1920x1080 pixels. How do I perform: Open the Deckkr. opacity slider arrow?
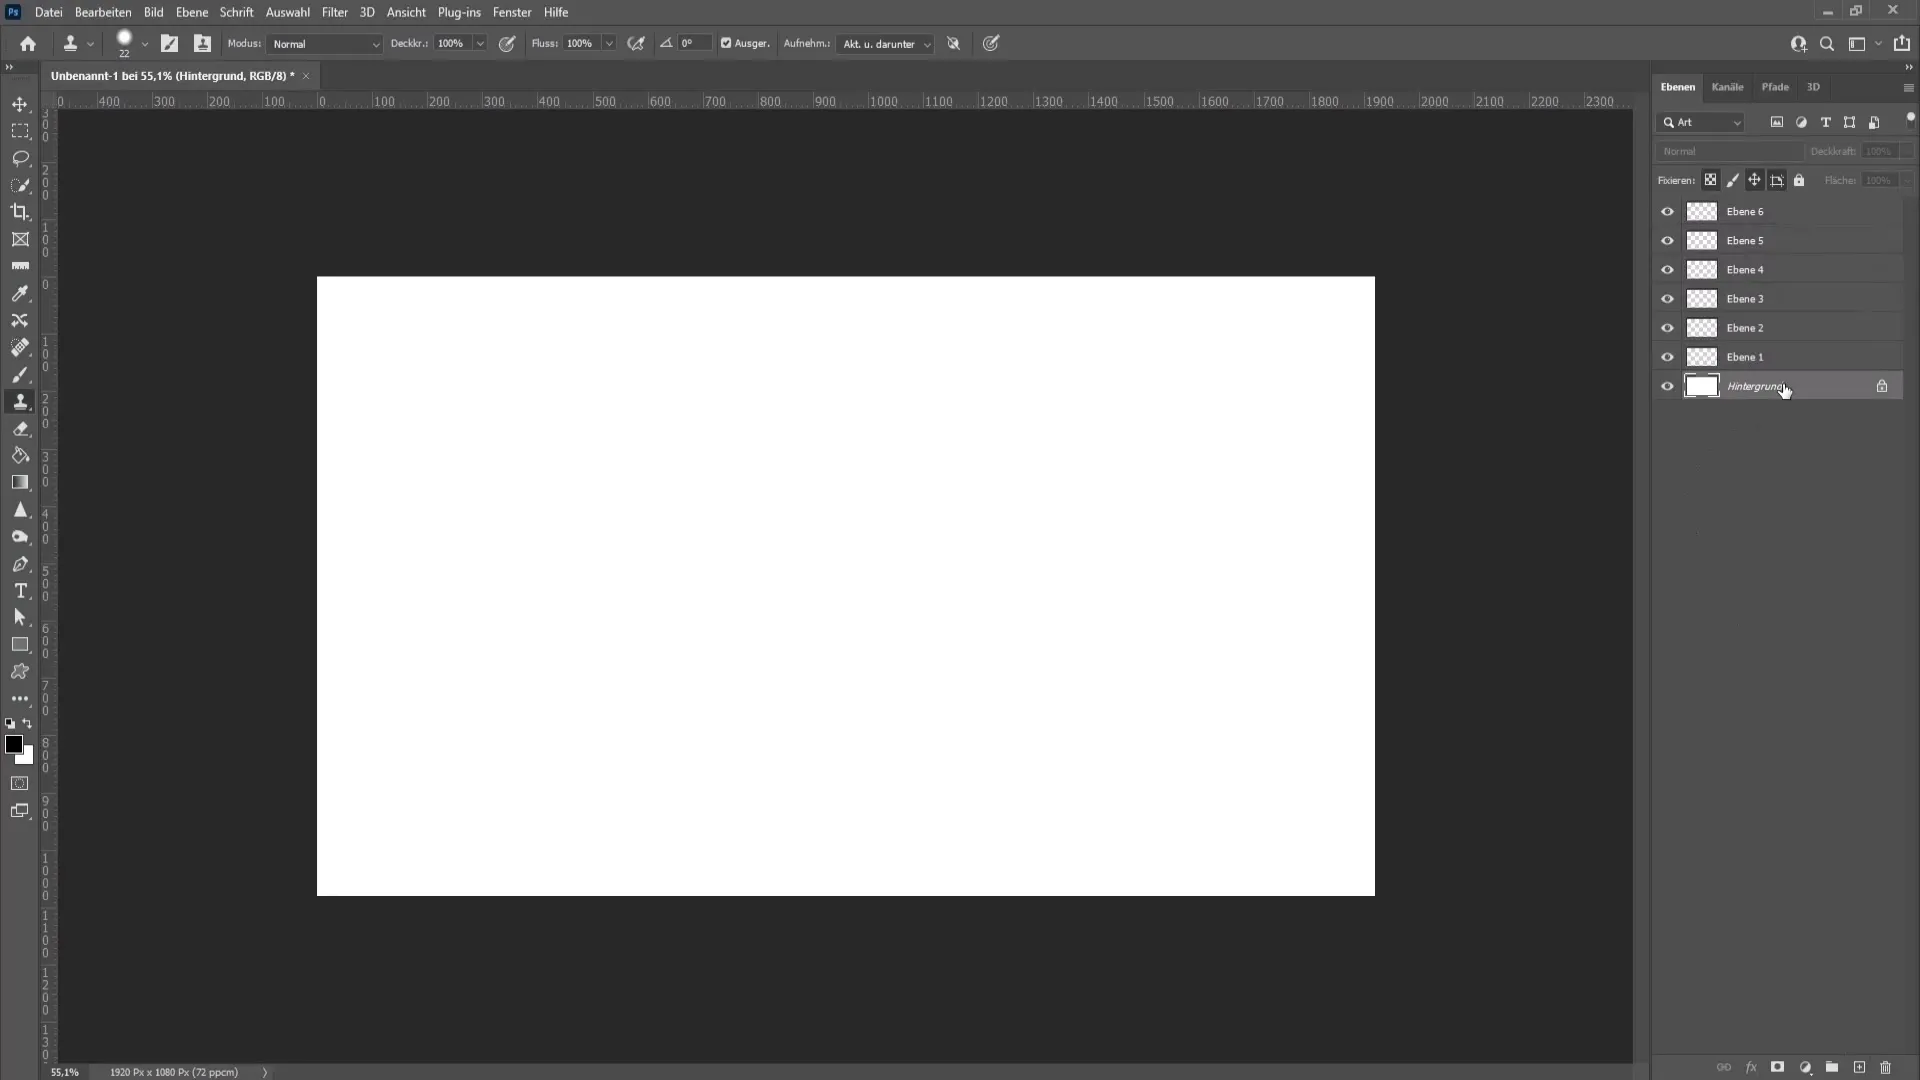480,44
